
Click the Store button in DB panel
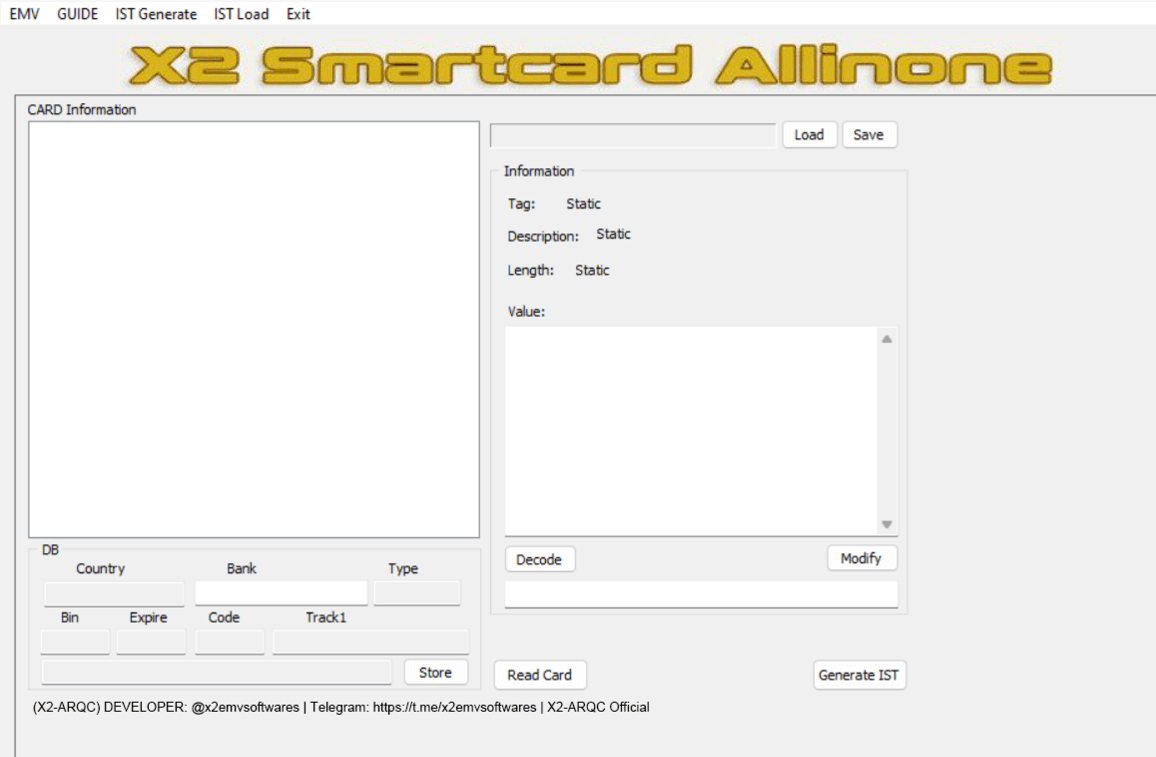(436, 672)
